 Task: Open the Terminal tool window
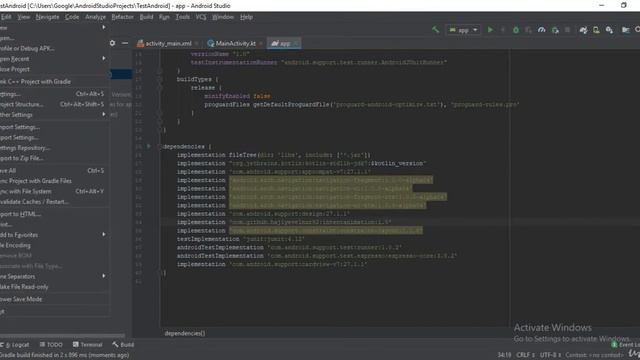tap(87, 345)
